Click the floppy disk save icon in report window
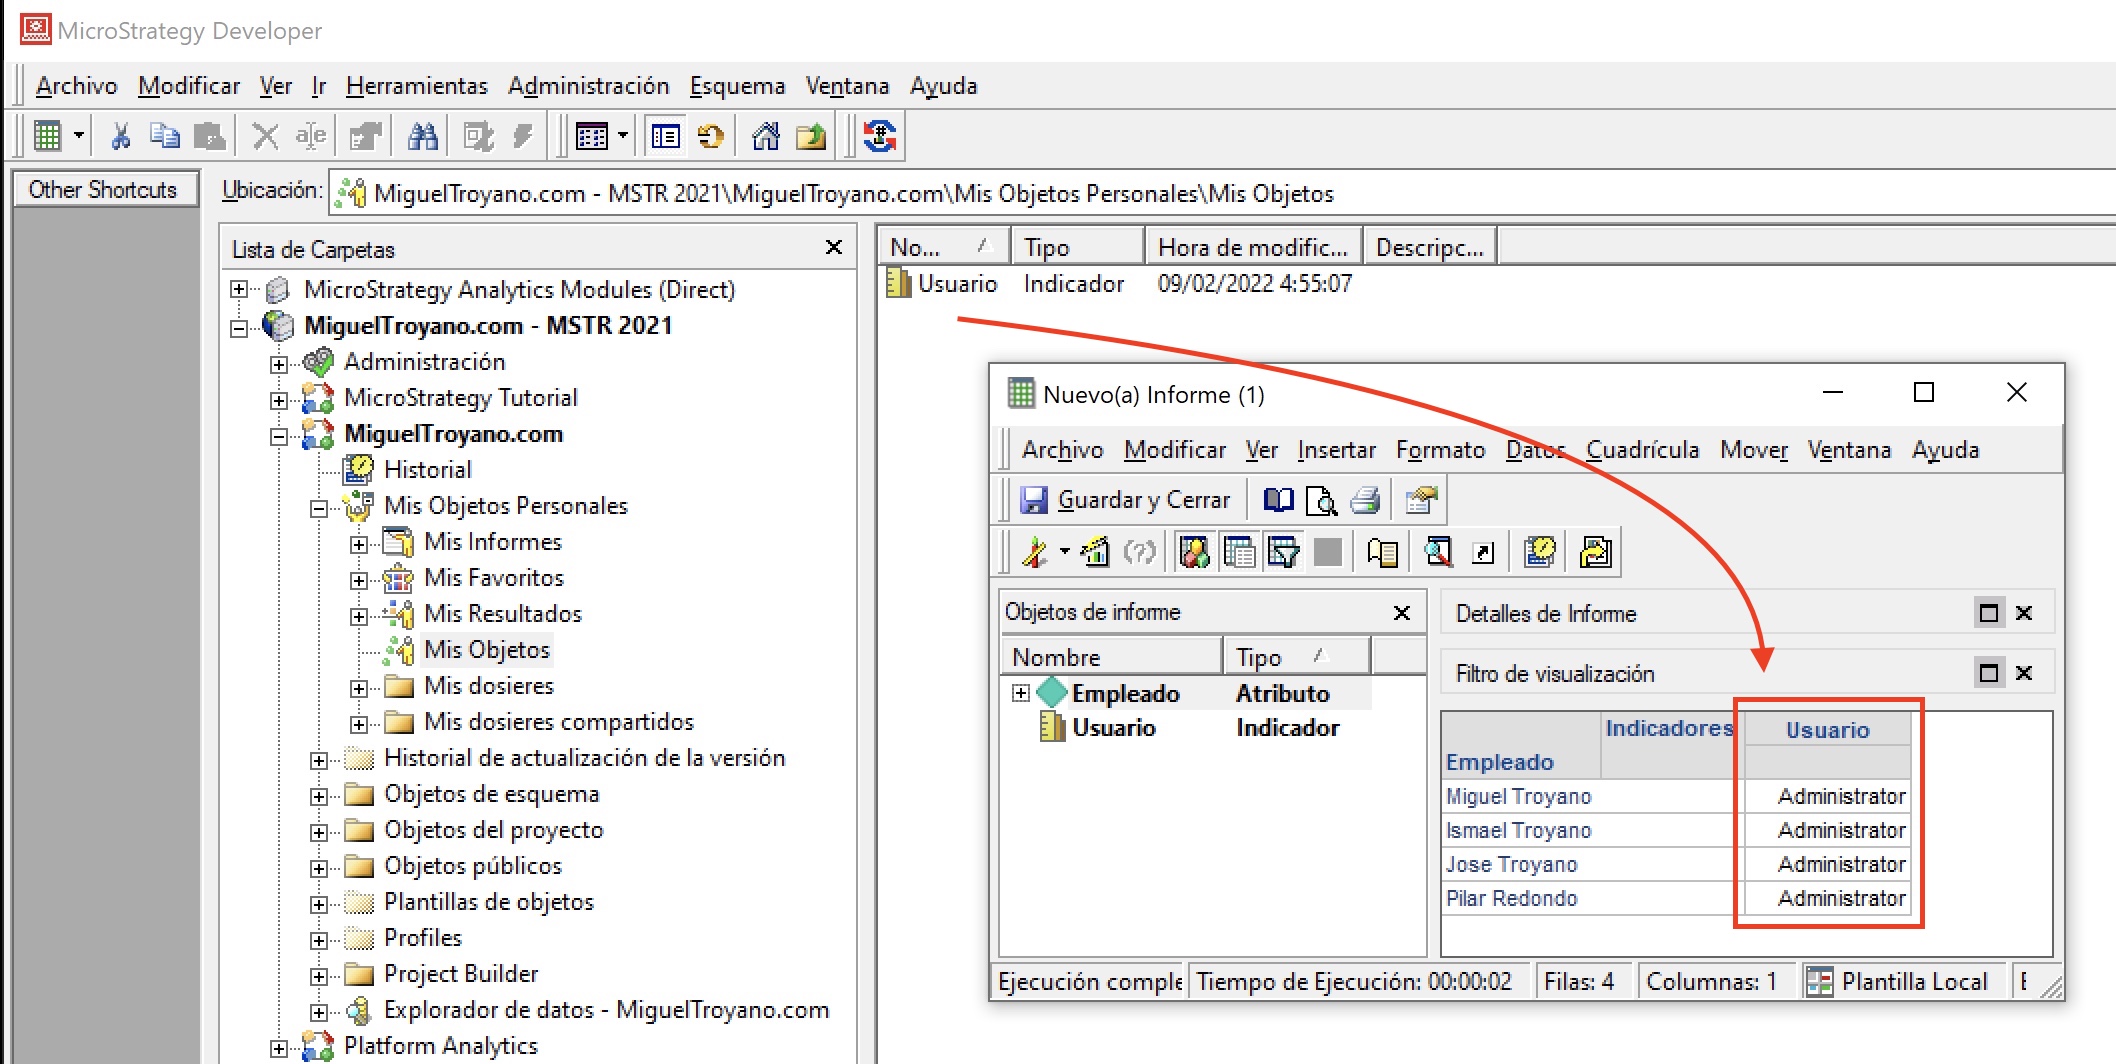2116x1064 pixels. pyautogui.click(x=1033, y=499)
